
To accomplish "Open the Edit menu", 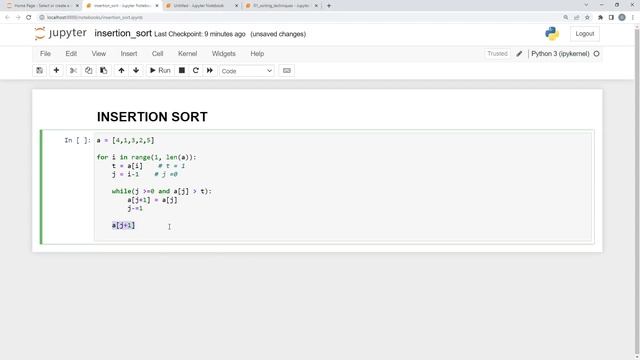I will click(x=71, y=53).
